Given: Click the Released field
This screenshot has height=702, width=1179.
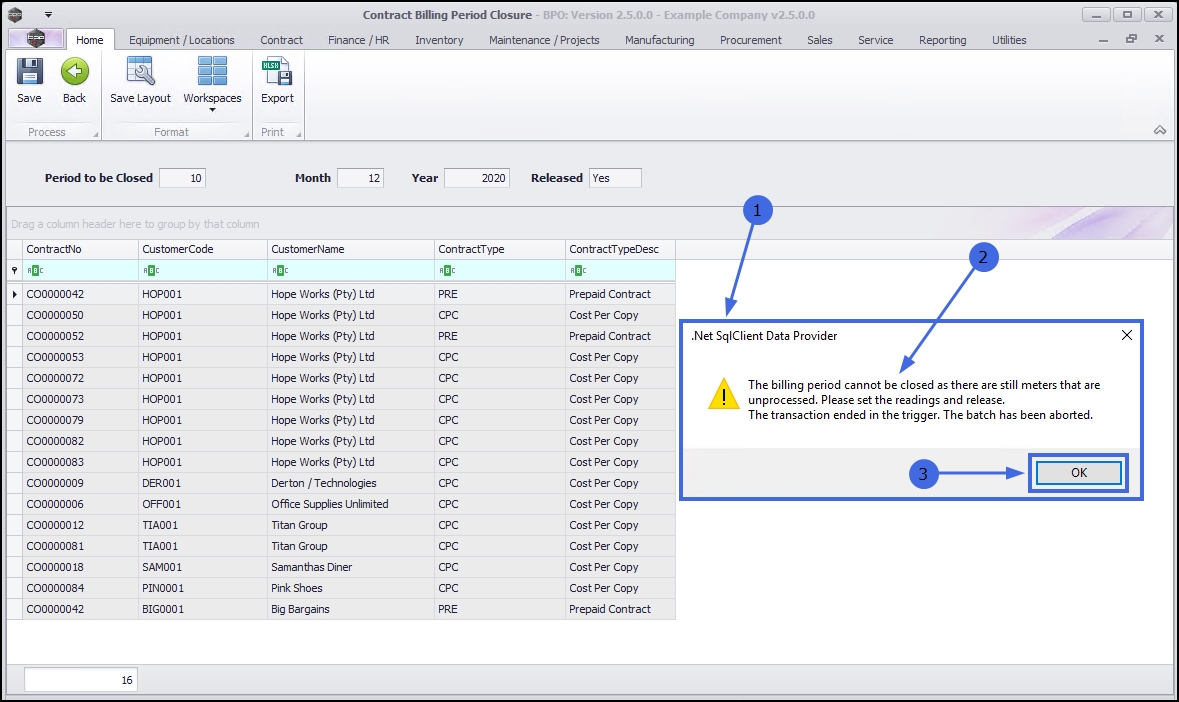Looking at the screenshot, I should [615, 178].
